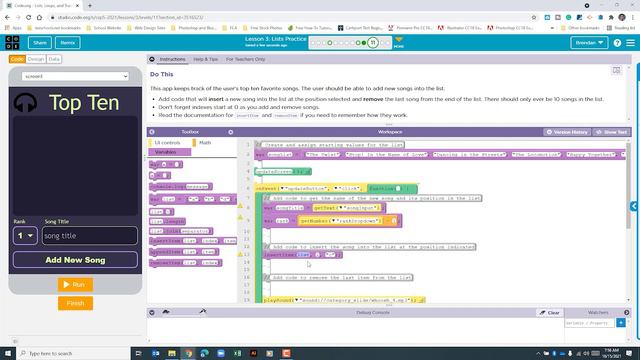Select the removeItem block in the toolbox
640x360 pixels.
pos(186,262)
